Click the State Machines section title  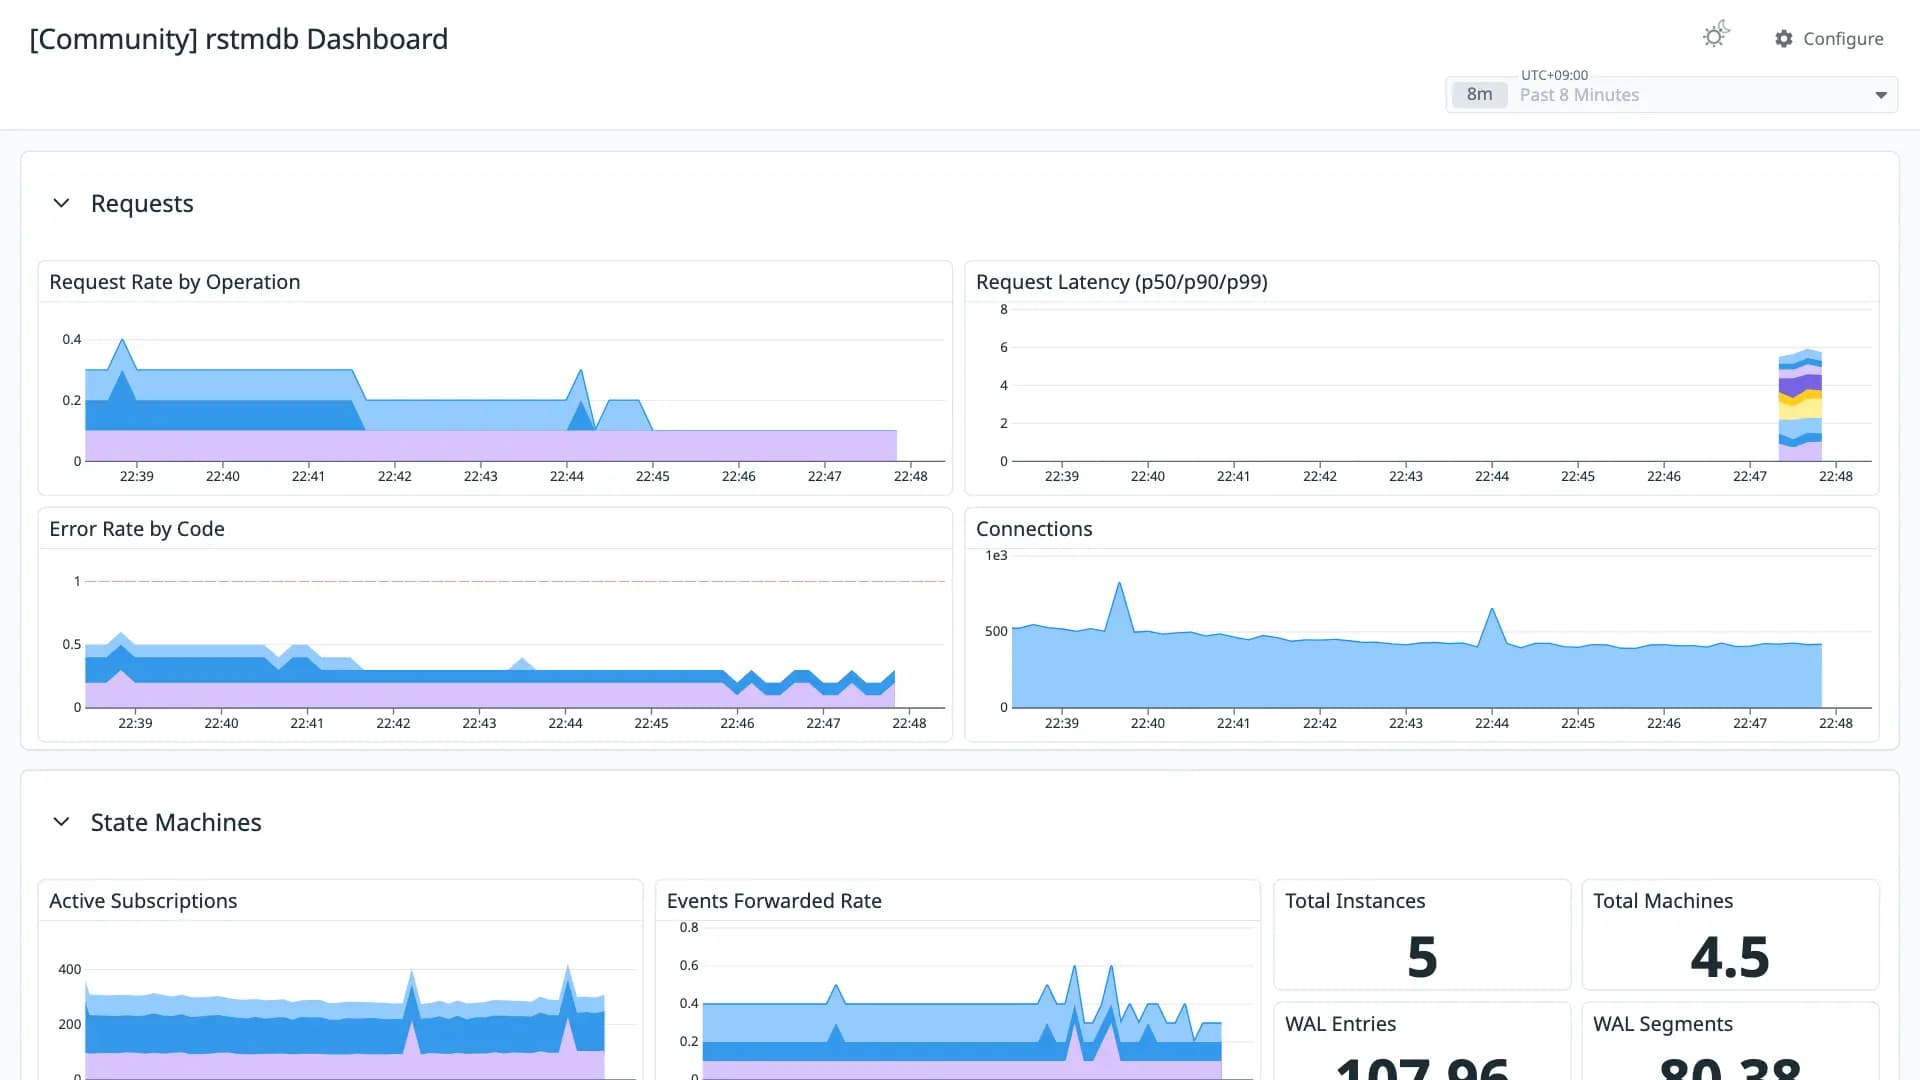click(176, 823)
